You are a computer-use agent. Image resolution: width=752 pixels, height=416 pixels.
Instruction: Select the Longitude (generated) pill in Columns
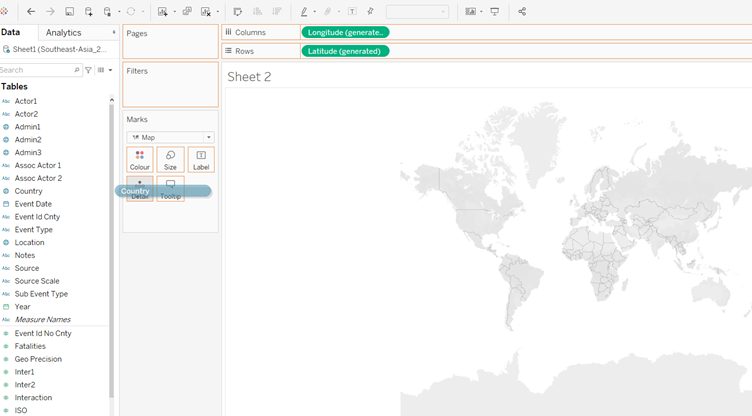345,32
